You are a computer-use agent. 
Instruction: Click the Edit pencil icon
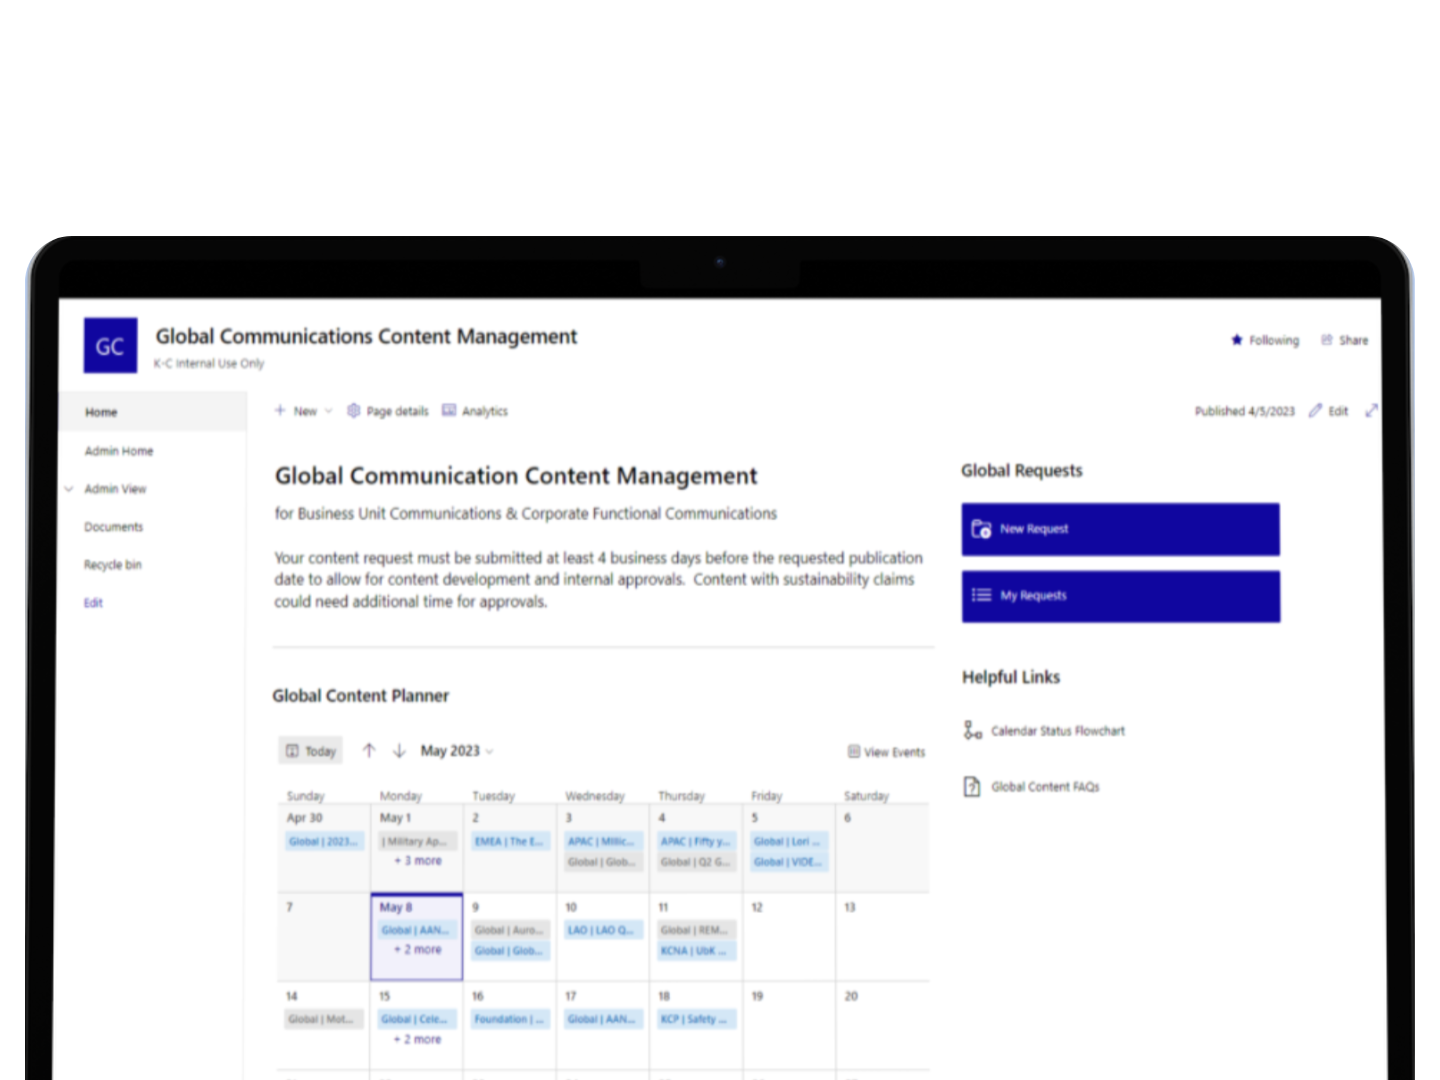(x=1316, y=411)
